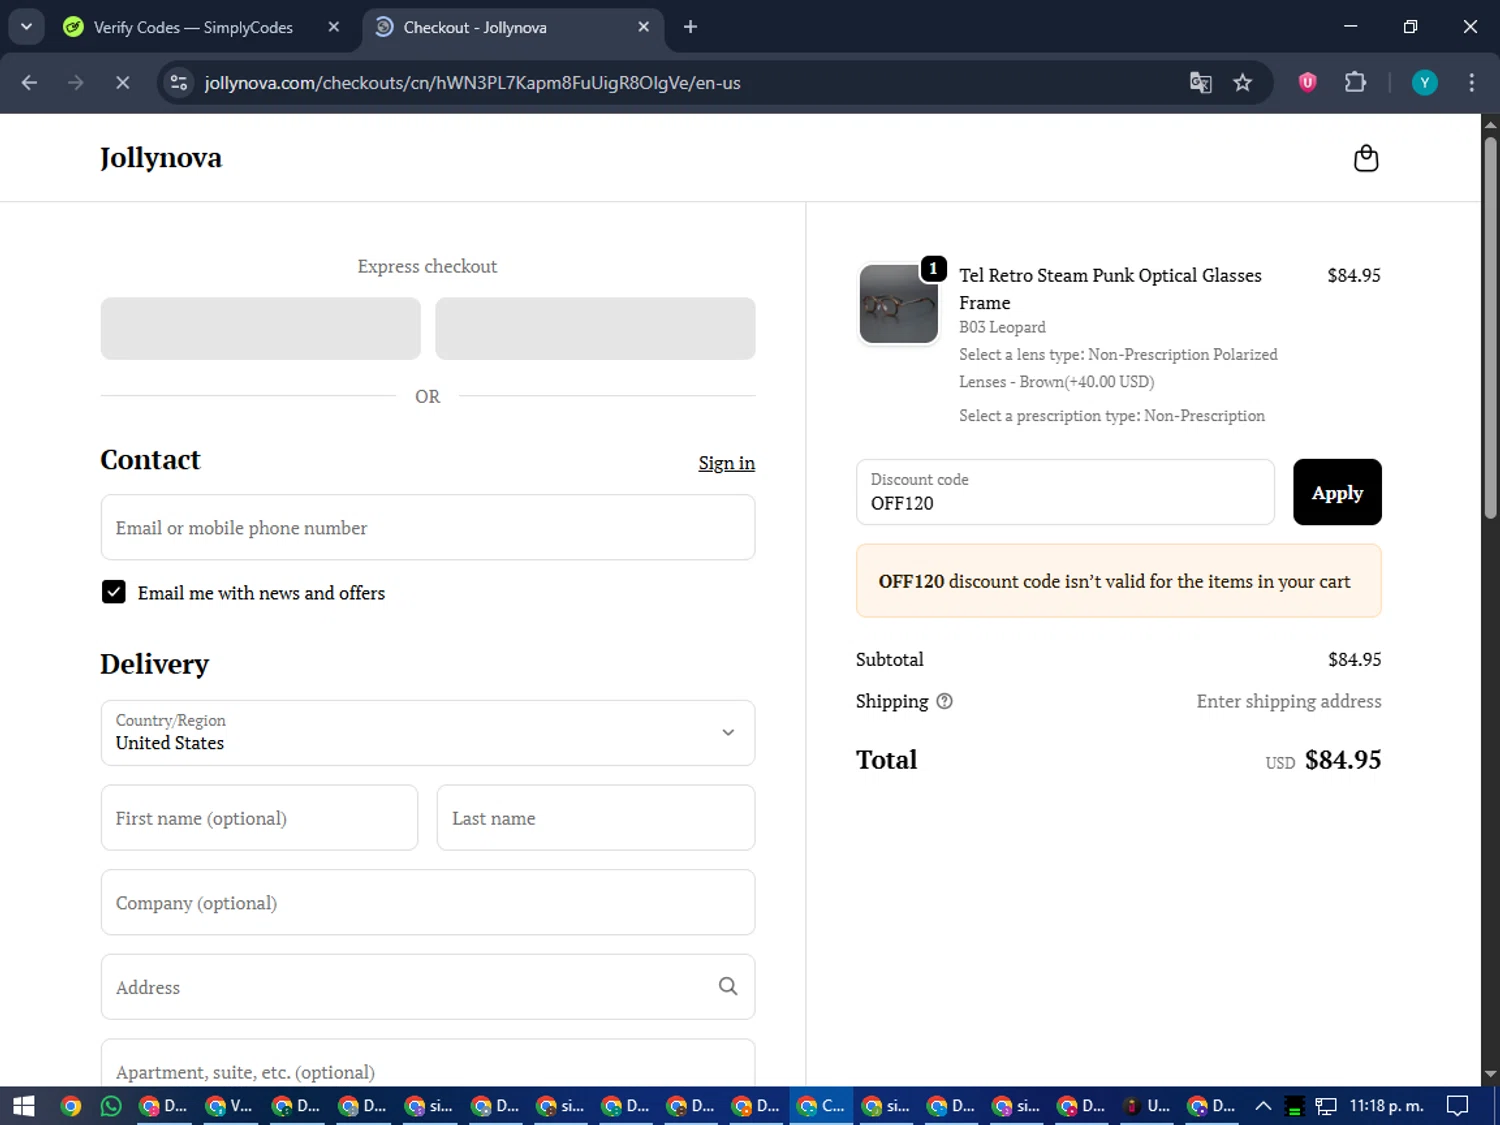The image size is (1500, 1125).
Task: Open the site information icon in address bar
Action: pos(179,83)
